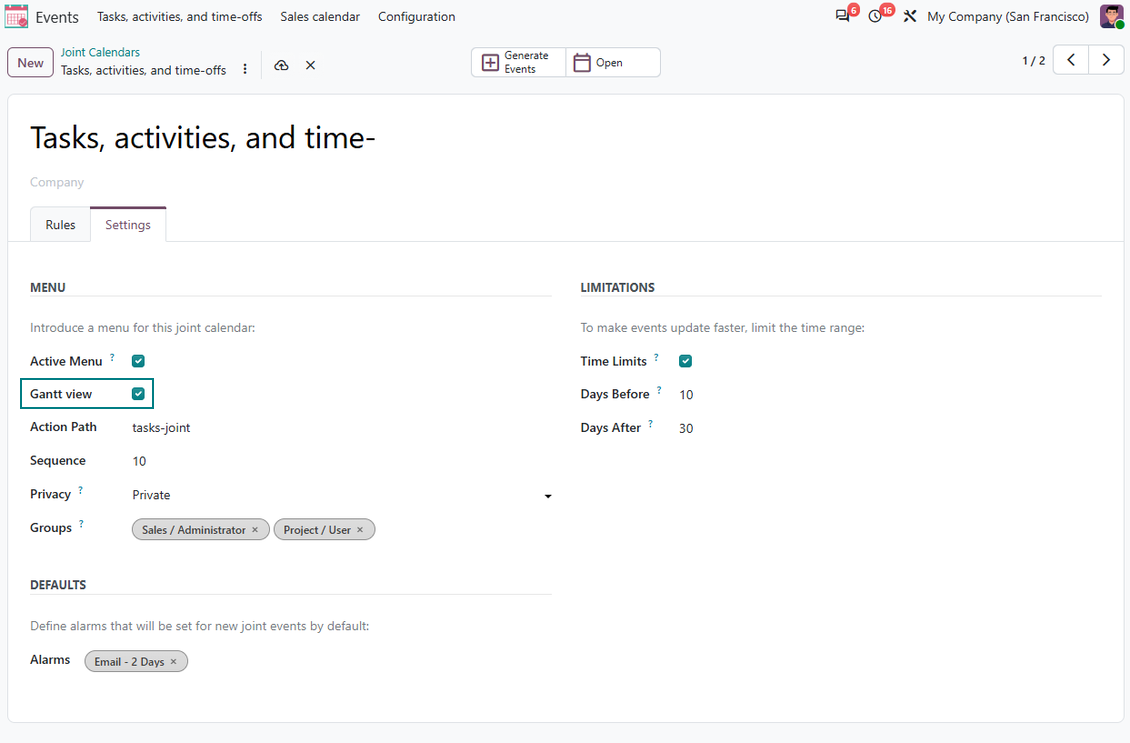Open the user avatar menu
Viewport: 1130px width, 743px height.
click(1112, 16)
